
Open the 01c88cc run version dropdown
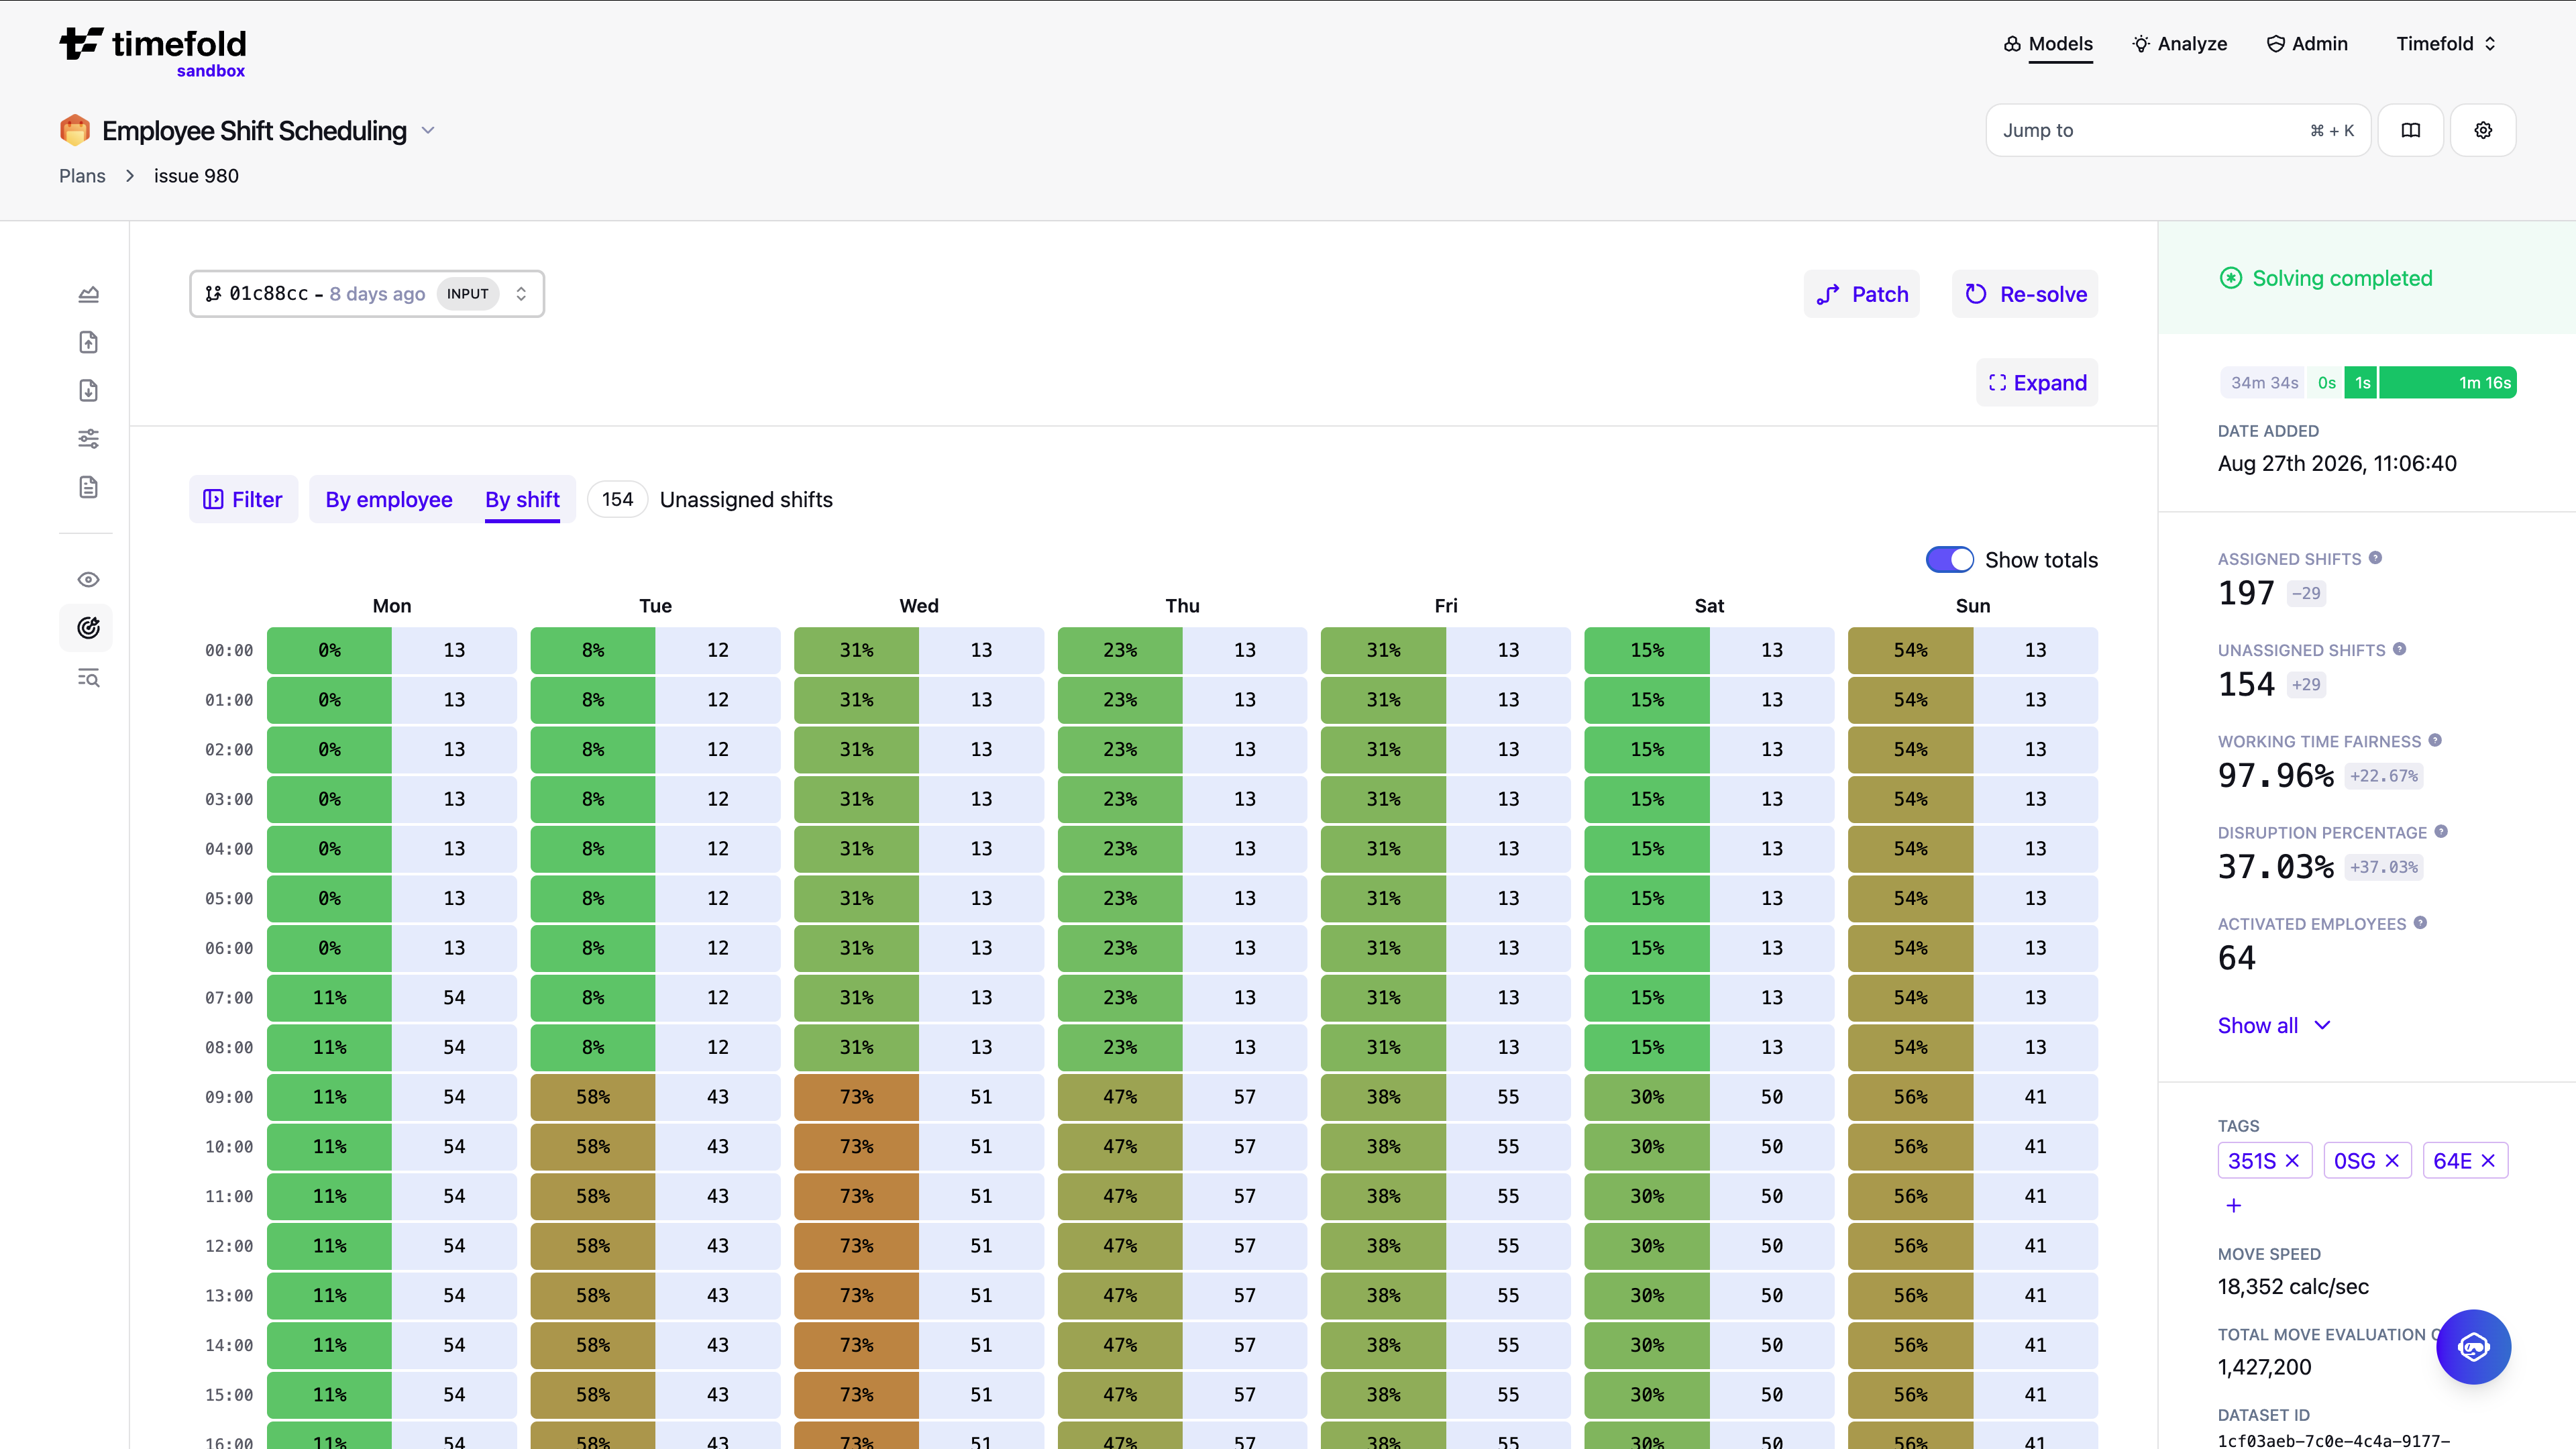pyautogui.click(x=367, y=294)
